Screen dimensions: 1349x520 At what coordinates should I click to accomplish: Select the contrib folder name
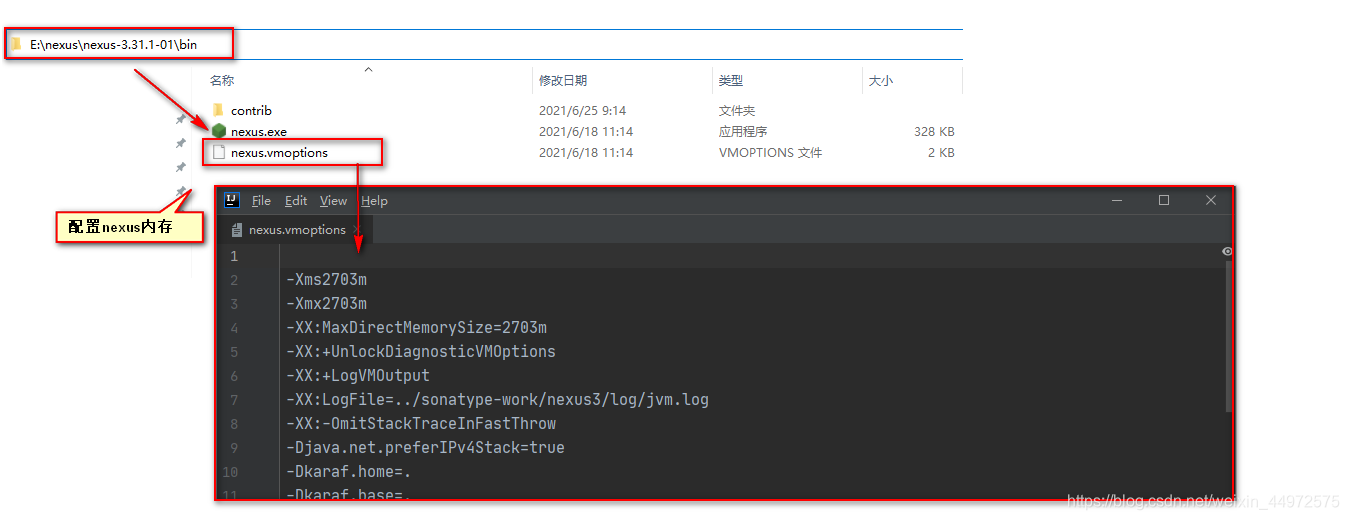tap(251, 111)
